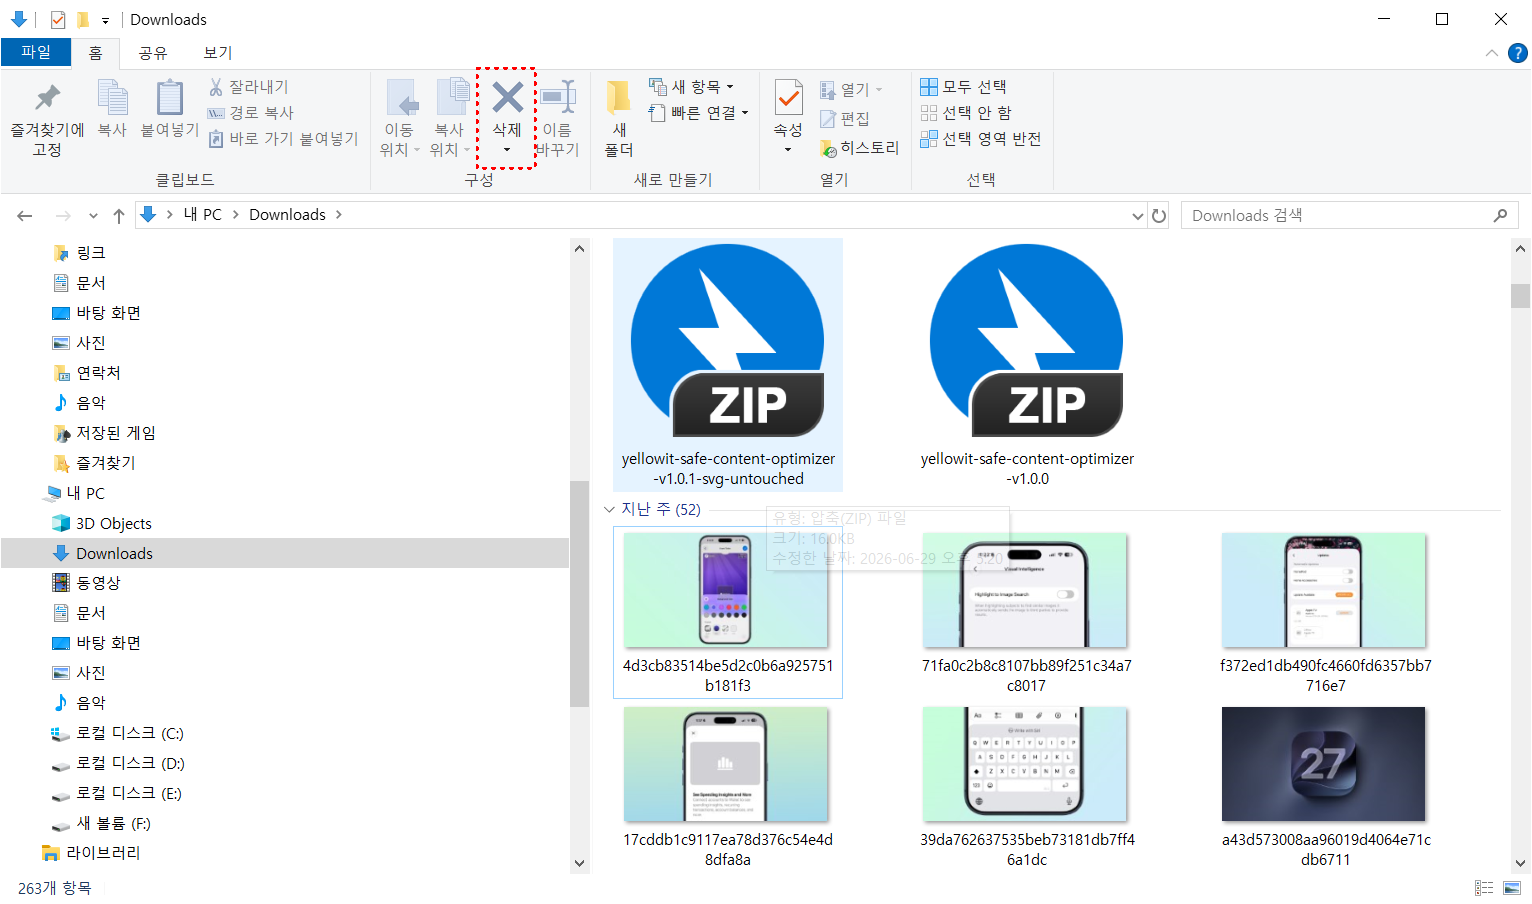Screen dimensions: 1532x904
Task: Open the 이동 위치 (move to) menu
Action: coord(400,120)
